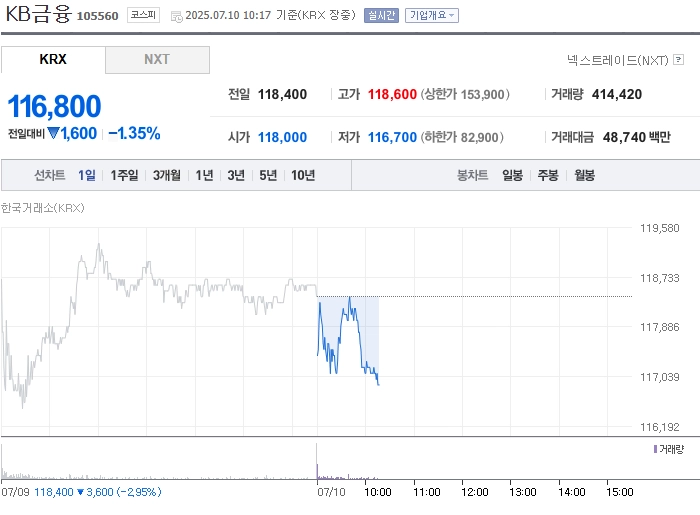Click the NXT help question mark icon
This screenshot has height=515, width=700.
point(678,59)
